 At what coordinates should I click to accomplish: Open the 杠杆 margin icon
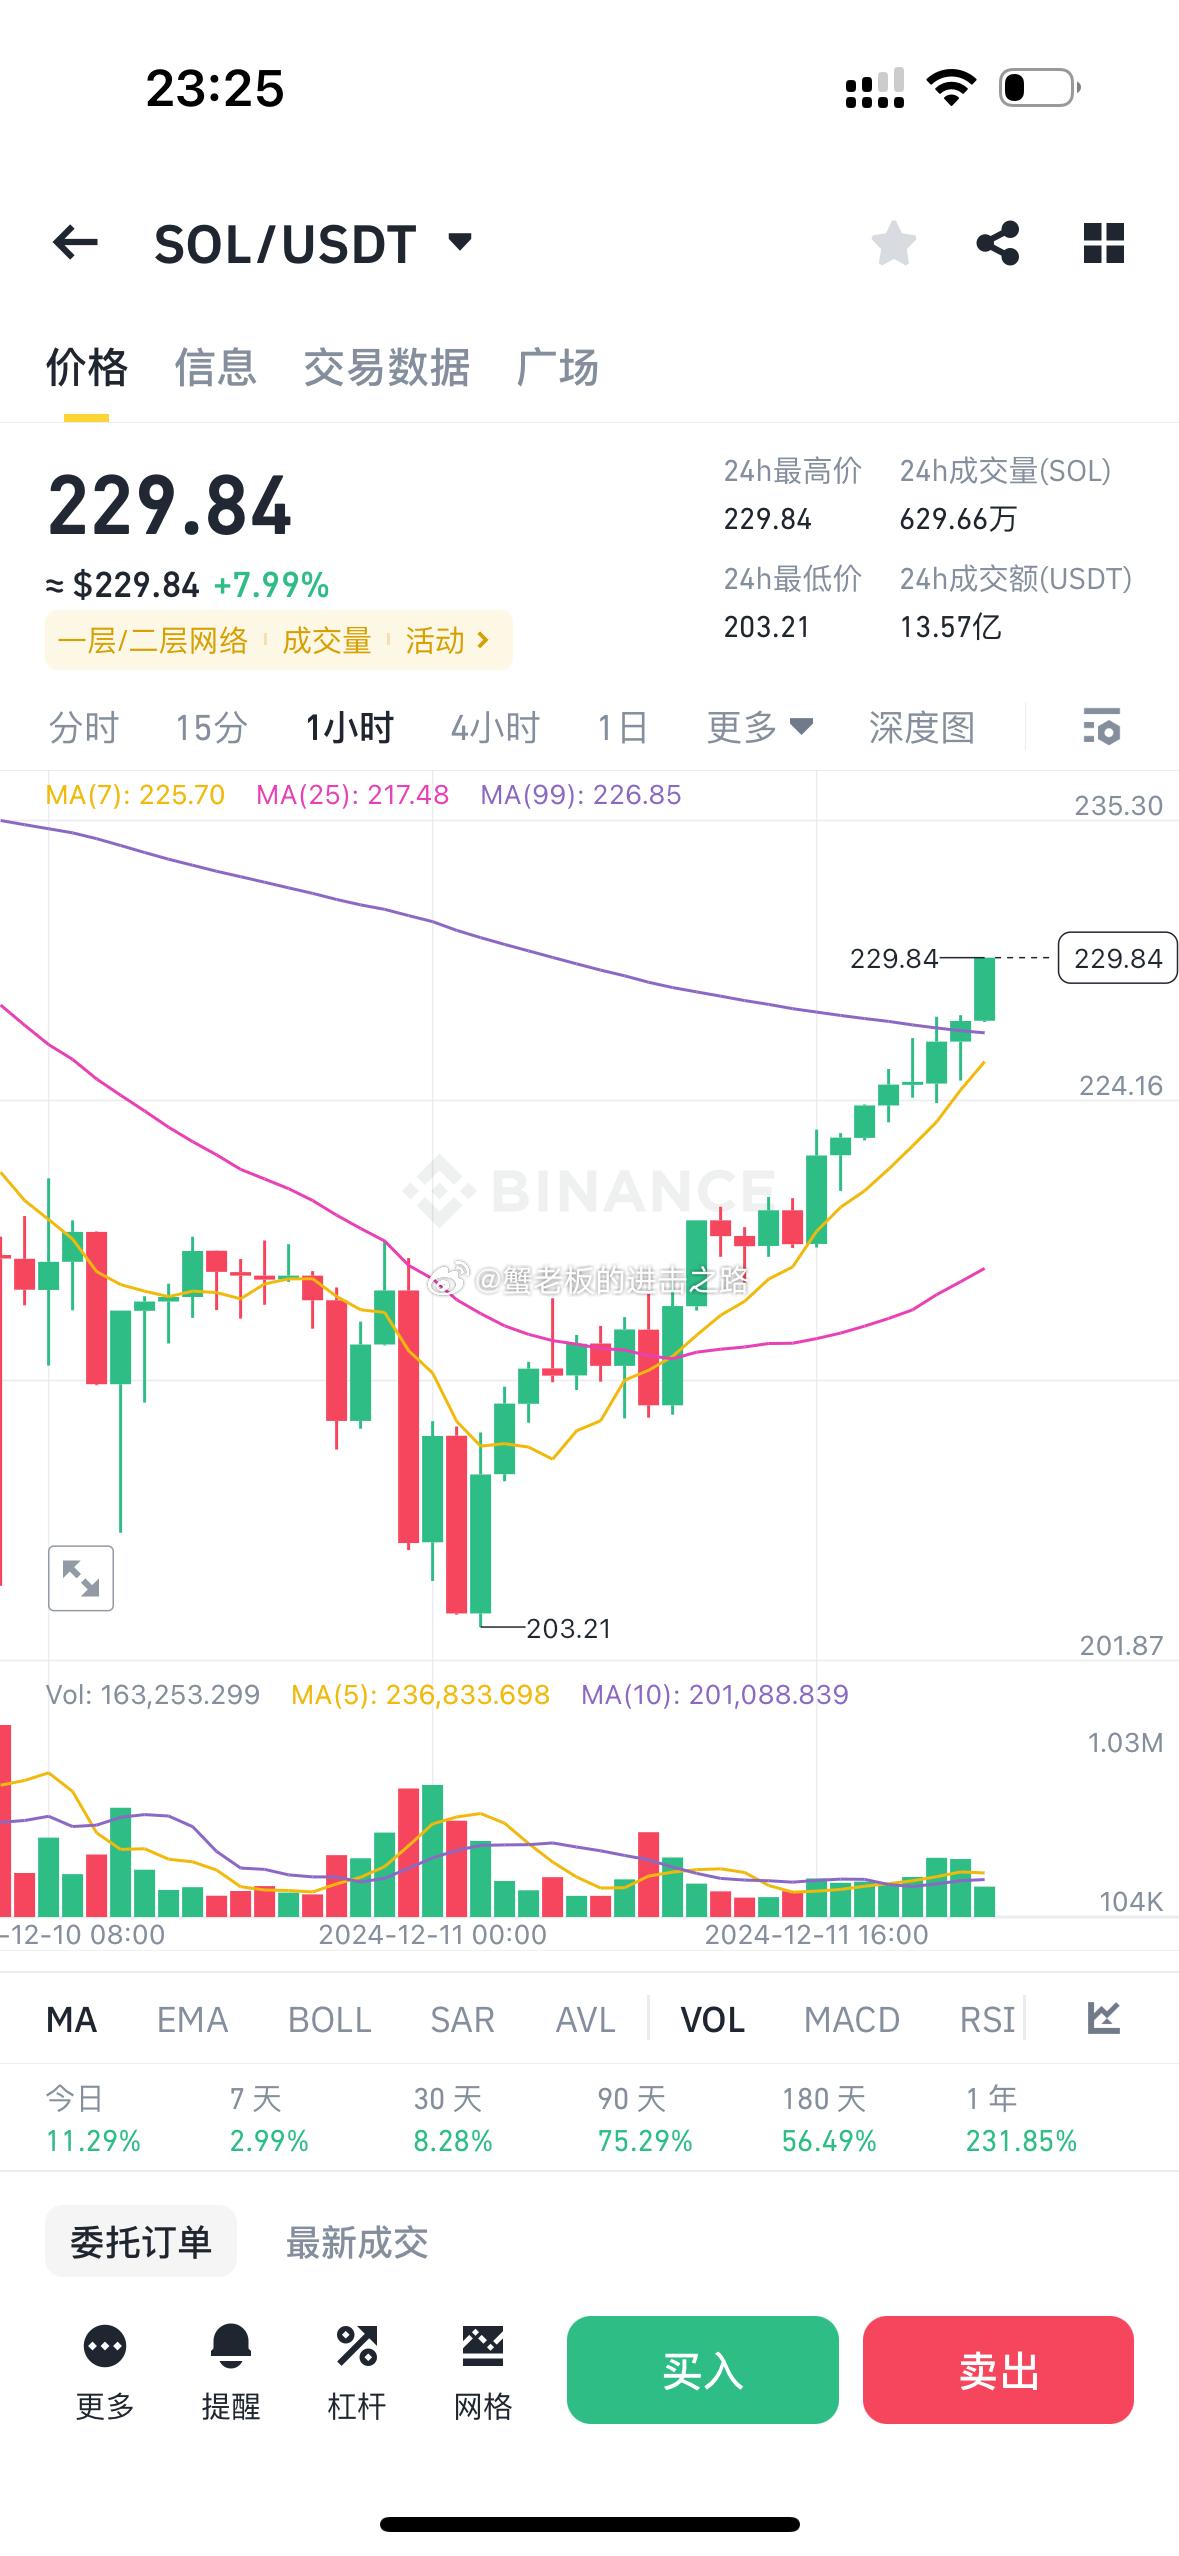[357, 2368]
